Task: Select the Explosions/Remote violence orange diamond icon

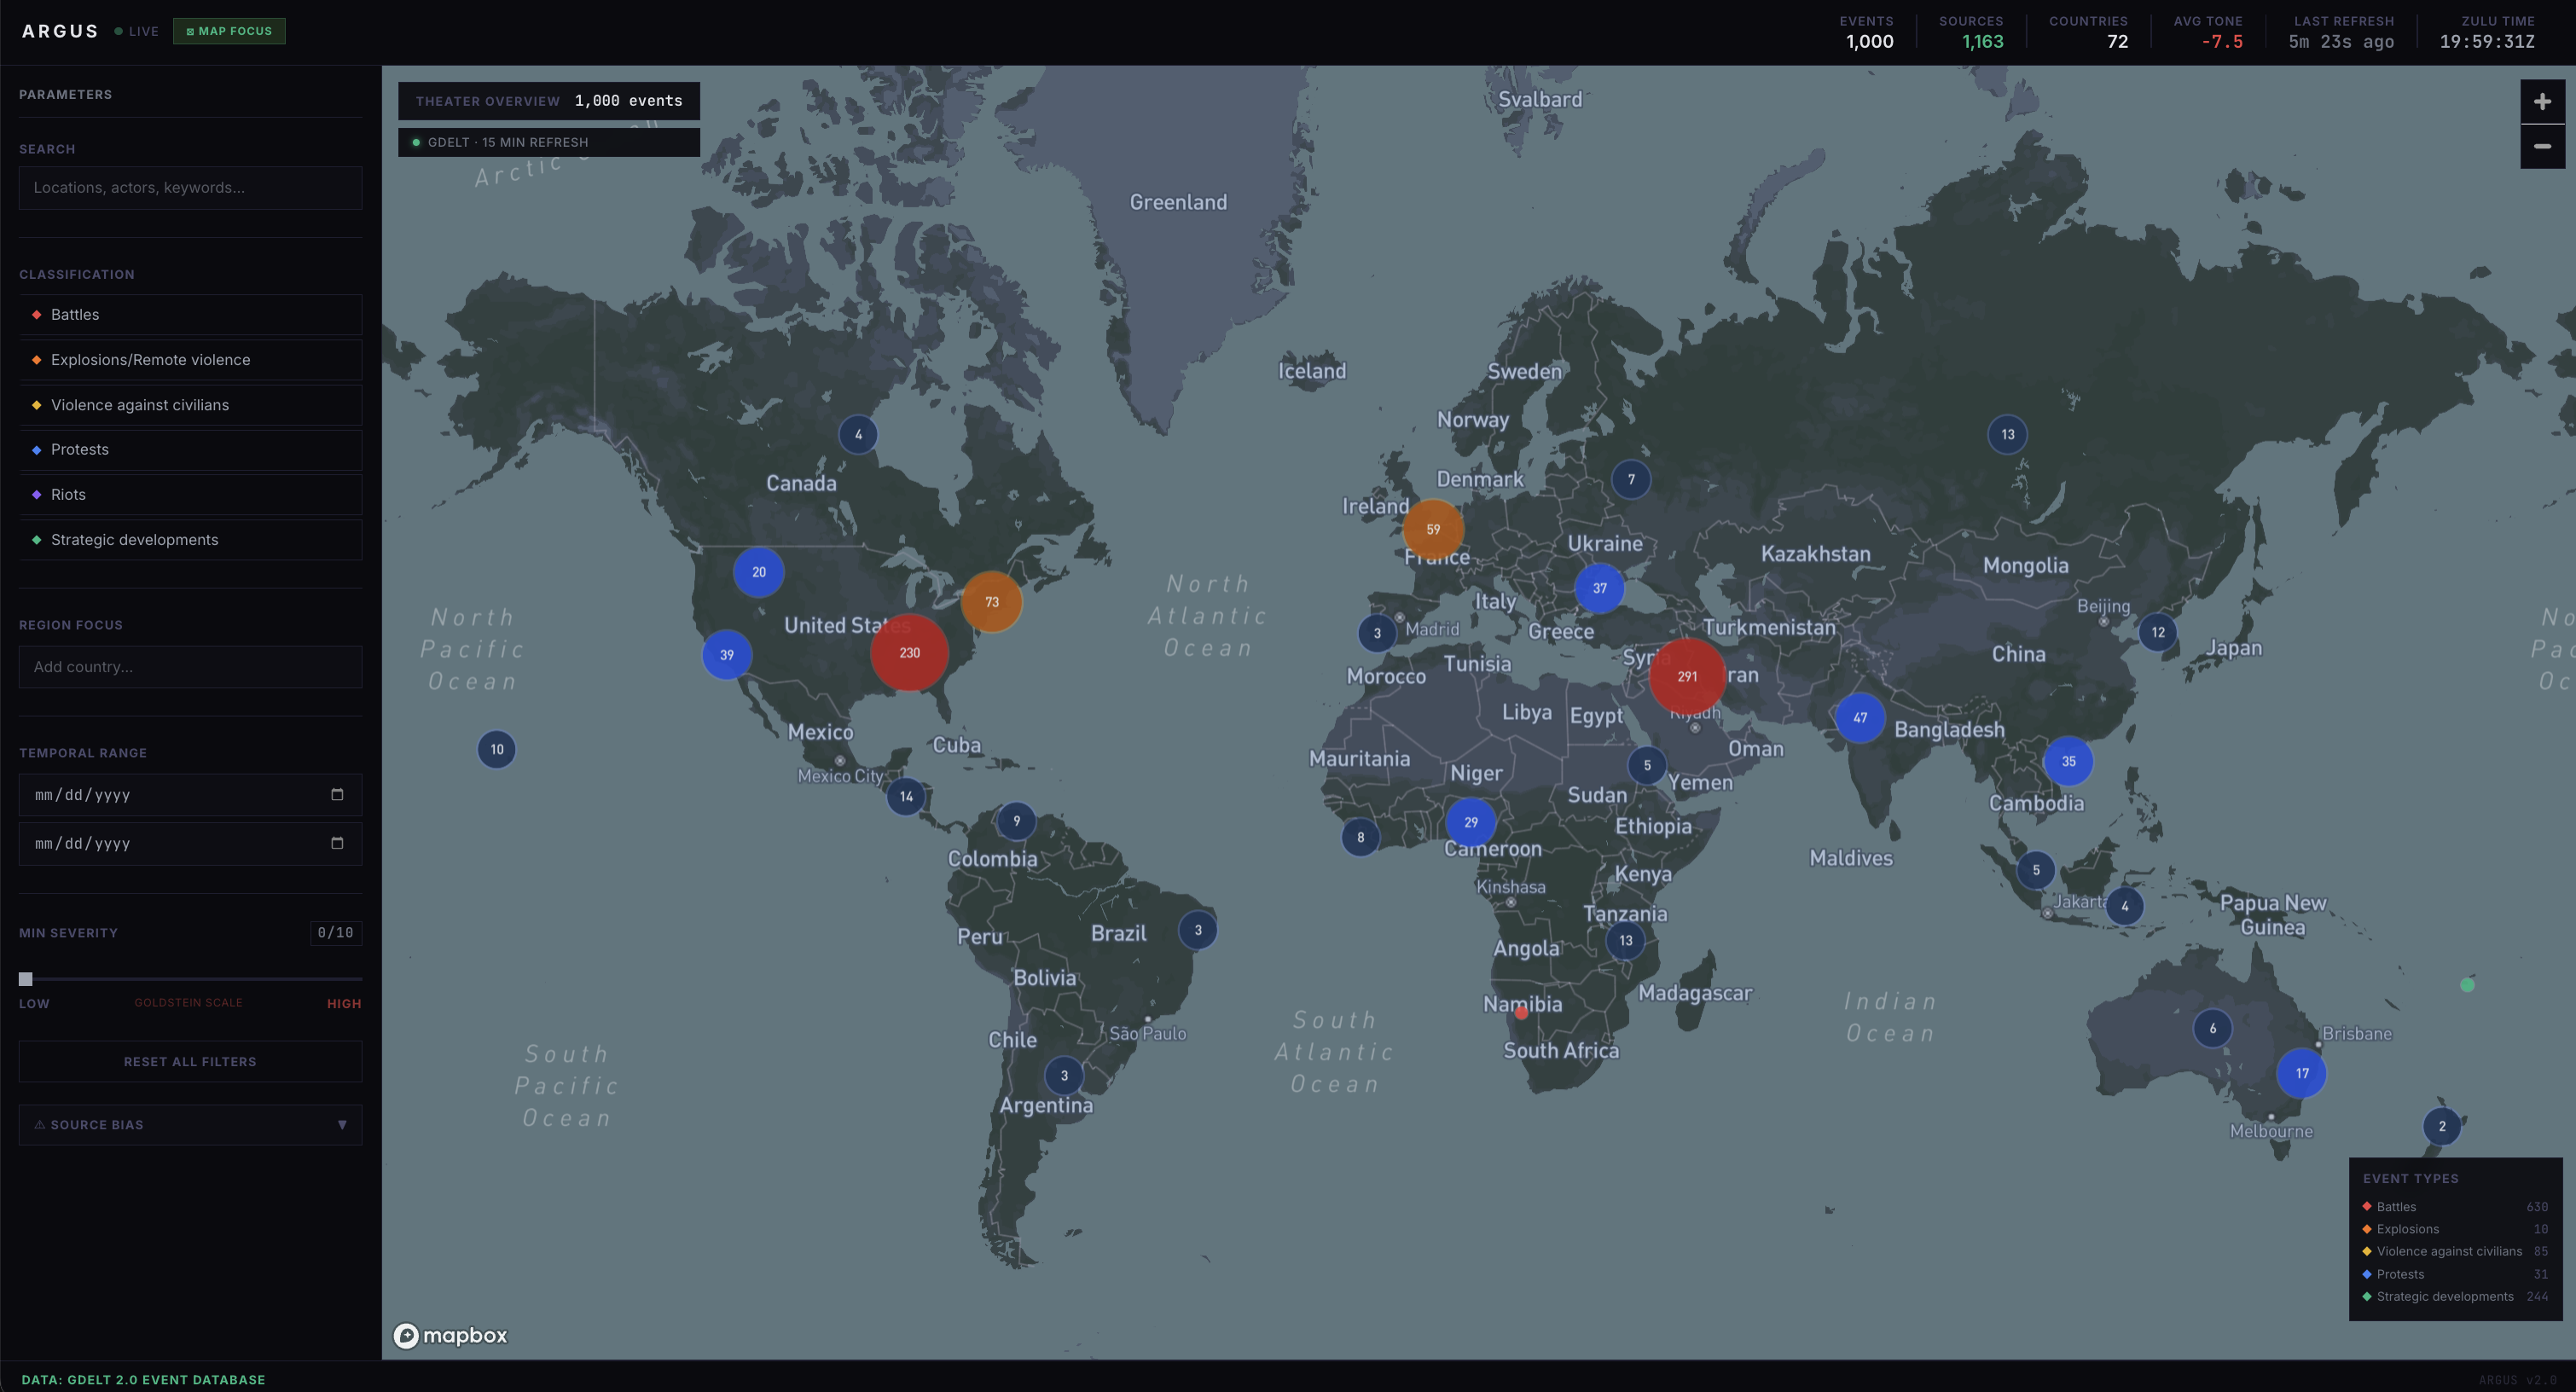Action: (36, 359)
